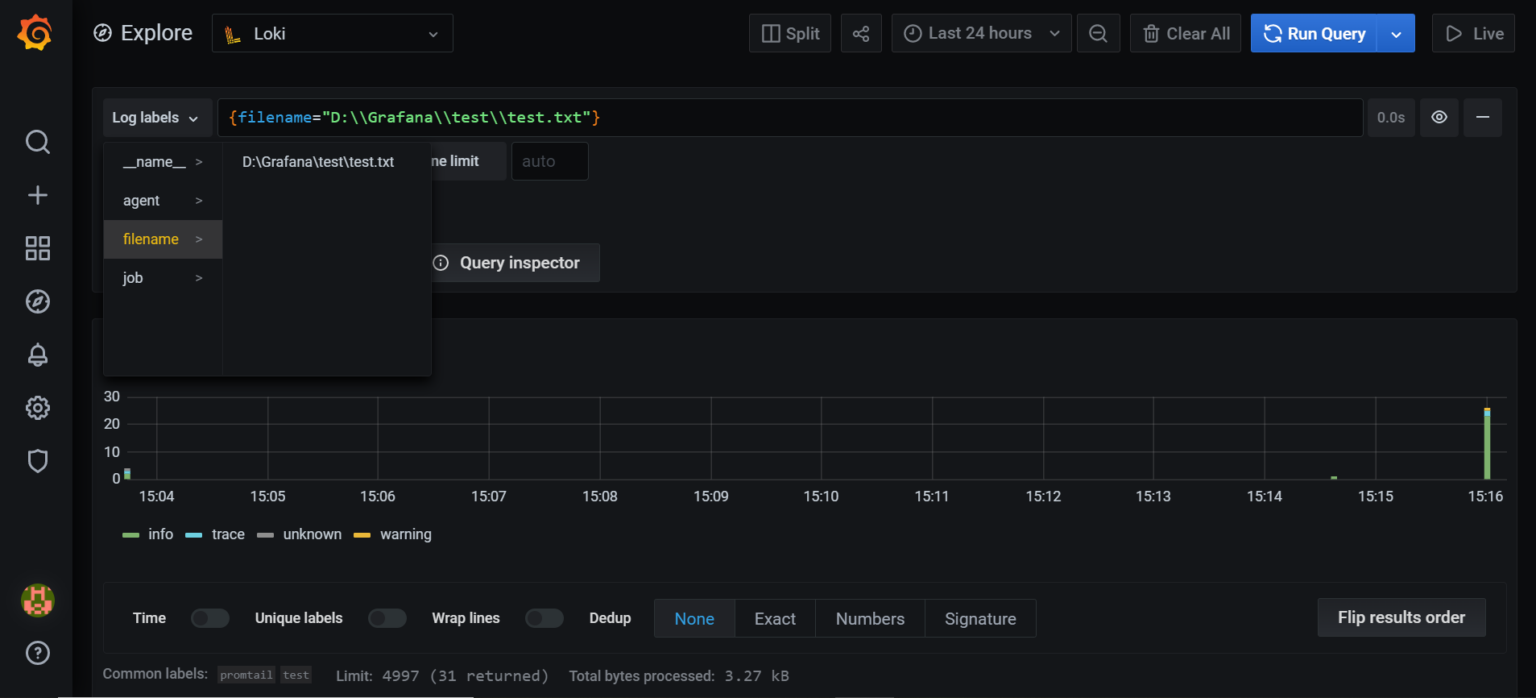The height and width of the screenshot is (698, 1536).
Task: Click the Clear All button
Action: point(1186,33)
